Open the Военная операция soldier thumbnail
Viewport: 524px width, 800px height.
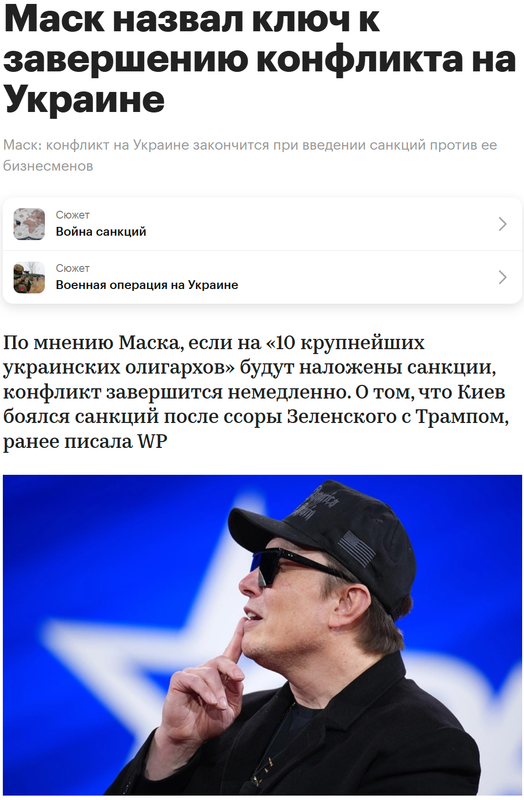(29, 278)
